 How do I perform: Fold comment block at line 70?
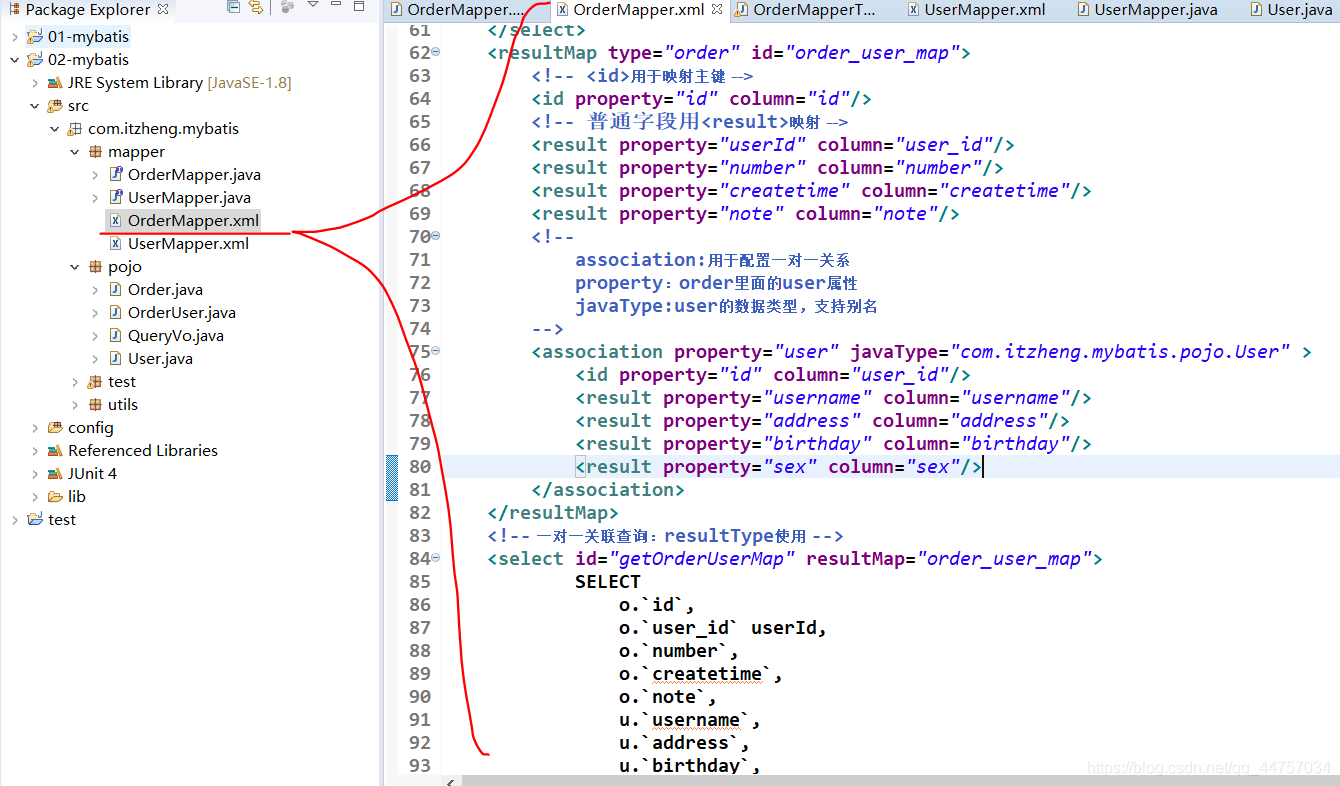[x=435, y=236]
